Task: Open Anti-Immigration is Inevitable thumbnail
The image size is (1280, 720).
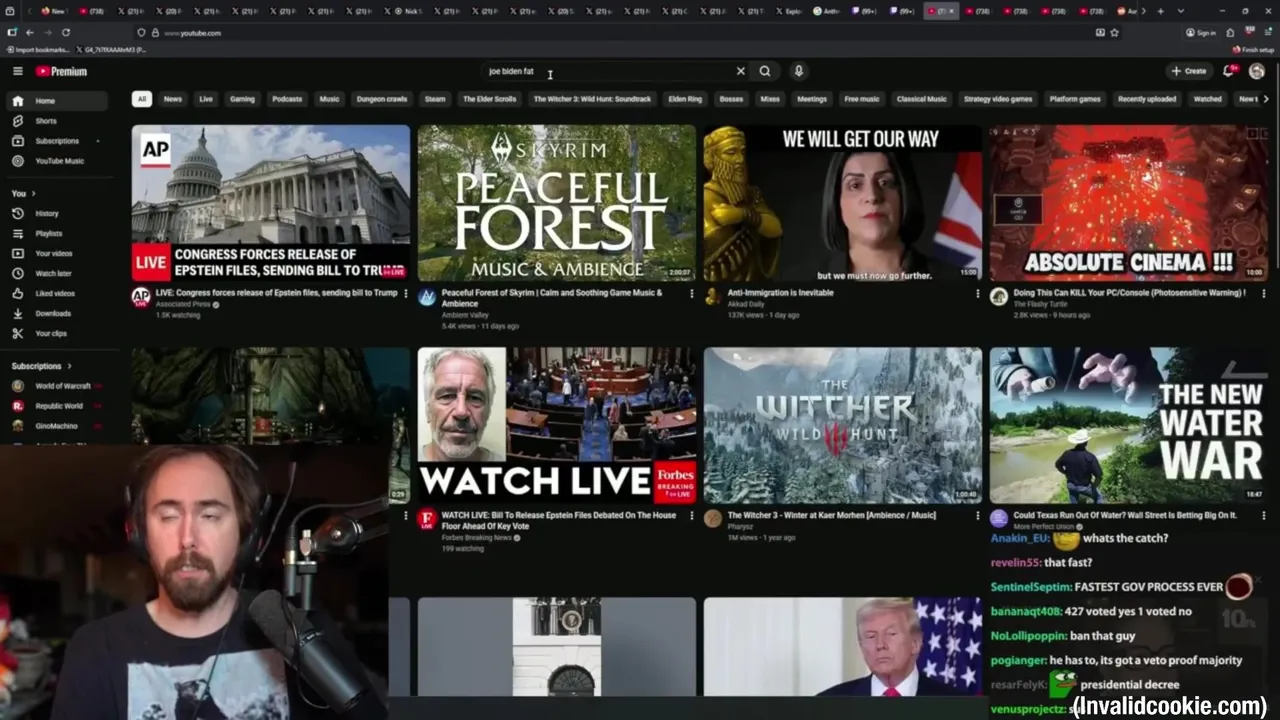Action: pos(843,203)
